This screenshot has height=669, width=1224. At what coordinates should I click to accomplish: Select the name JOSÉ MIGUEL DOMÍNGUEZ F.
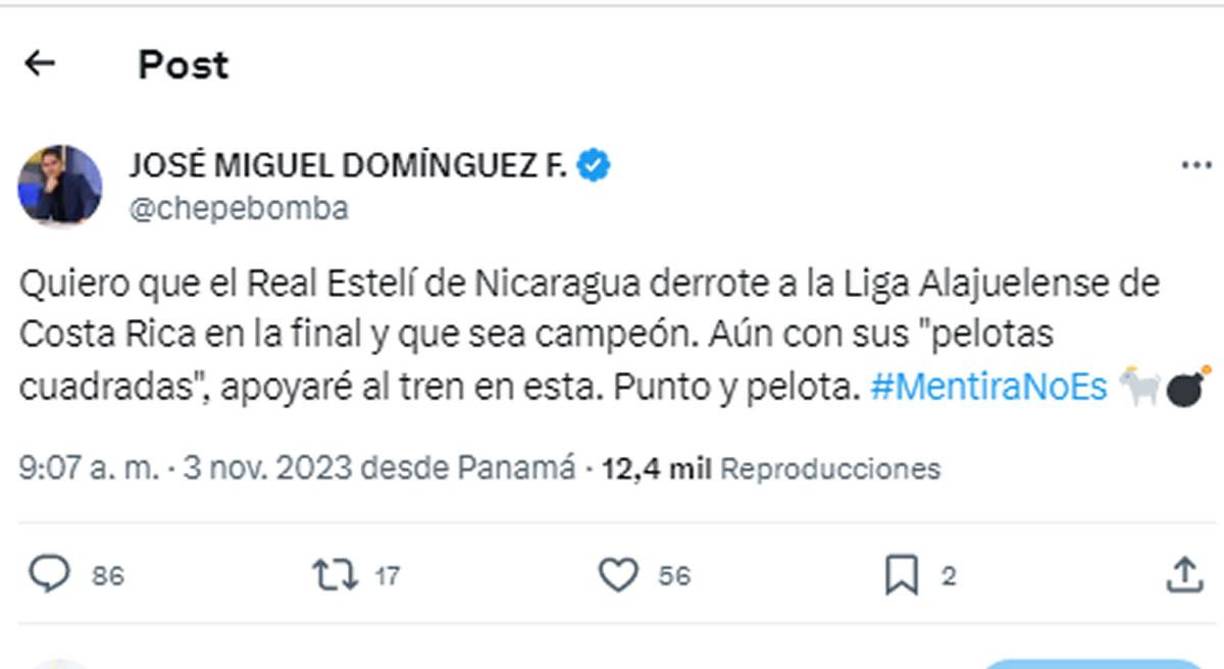pos(350,165)
